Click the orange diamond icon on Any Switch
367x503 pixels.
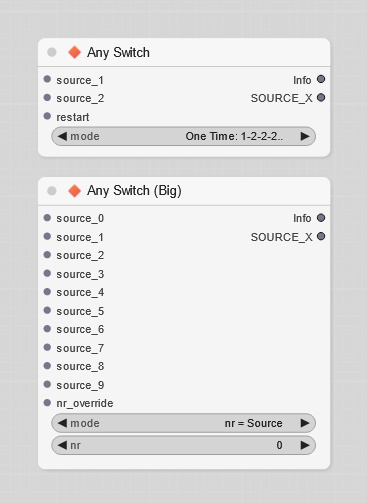pos(74,52)
